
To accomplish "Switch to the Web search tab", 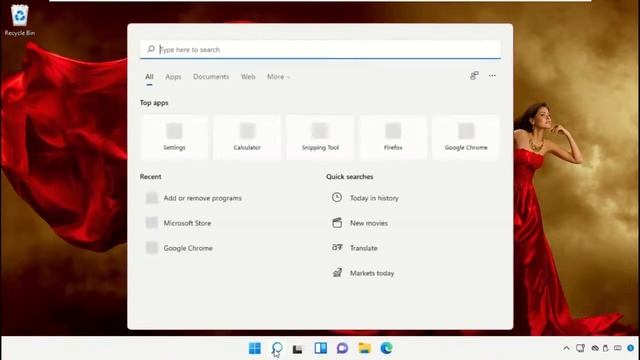I will (x=248, y=77).
